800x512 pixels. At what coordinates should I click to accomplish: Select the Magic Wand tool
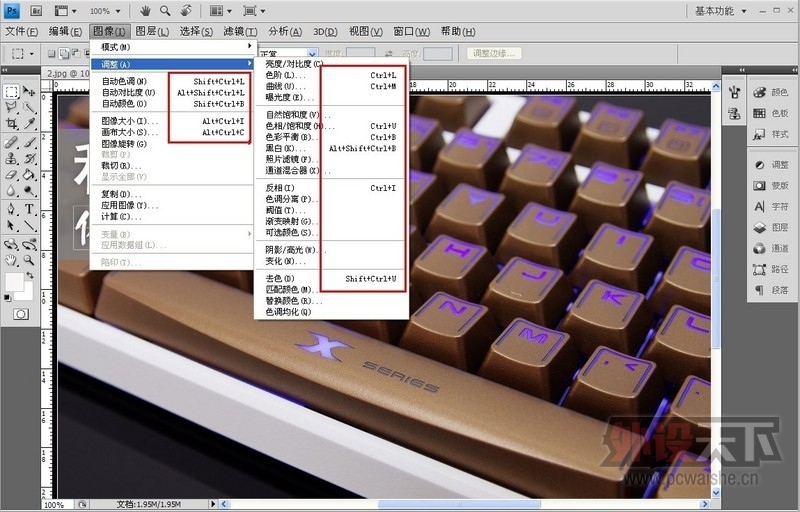pyautogui.click(x=29, y=107)
